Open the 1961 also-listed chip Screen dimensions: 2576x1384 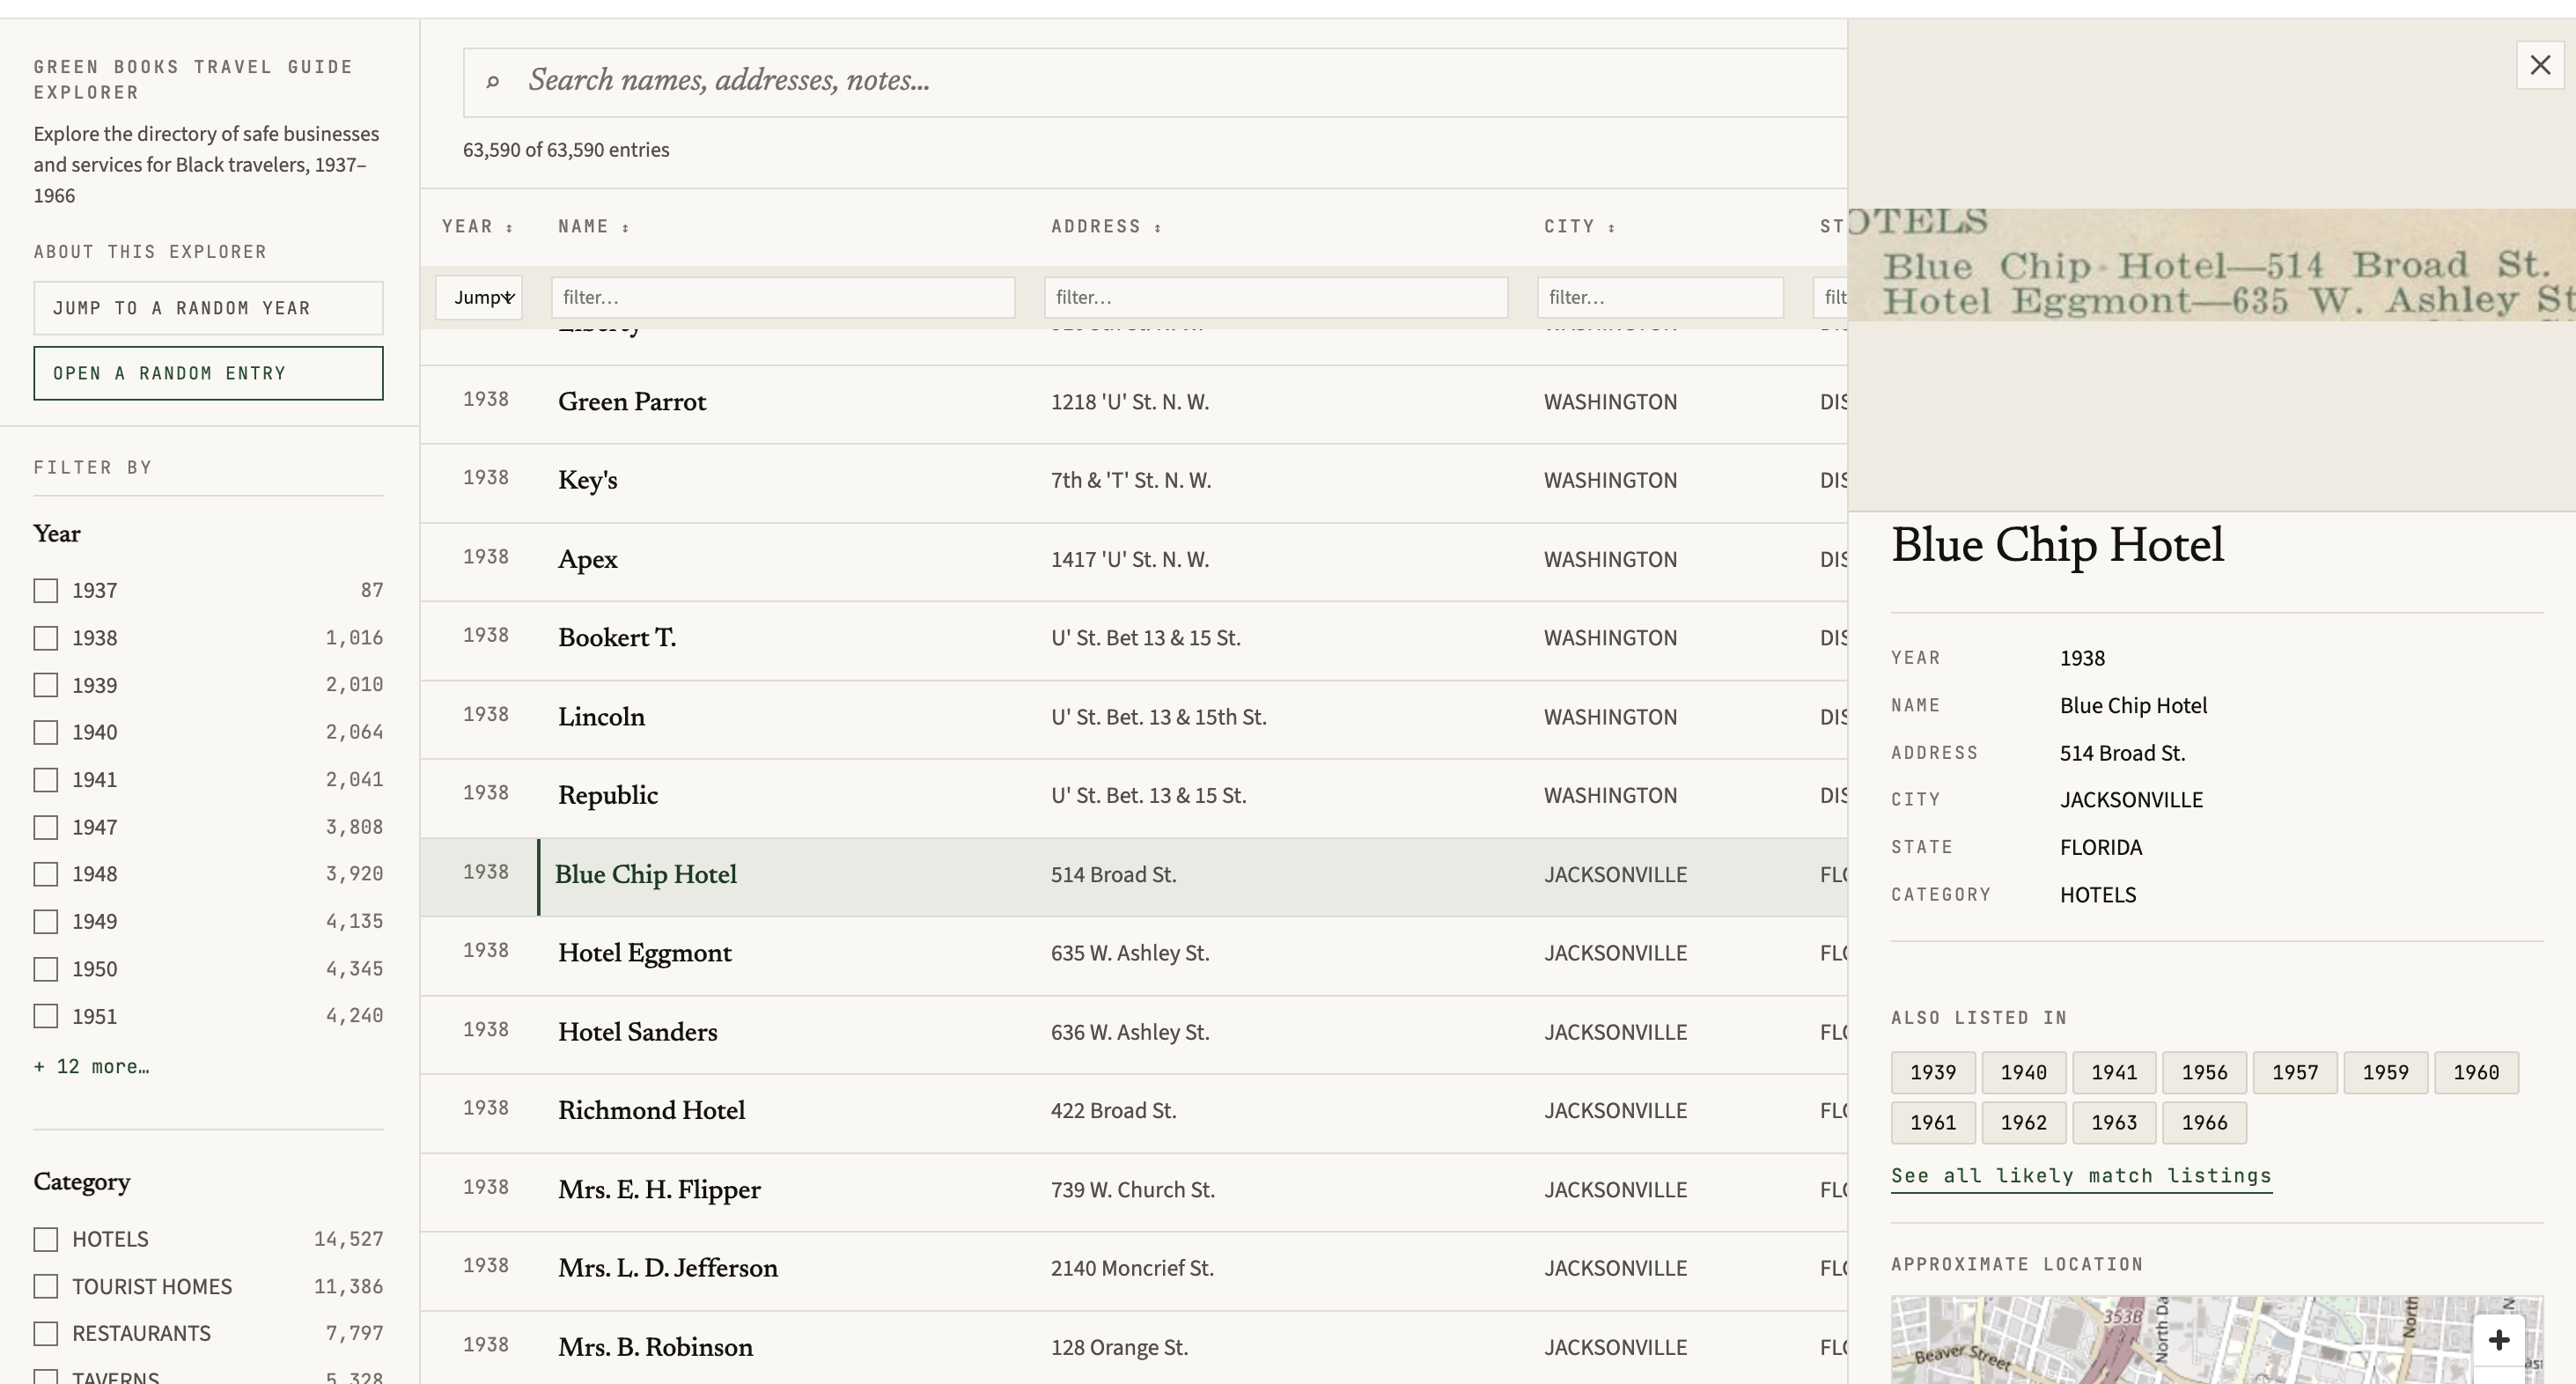click(1933, 1123)
